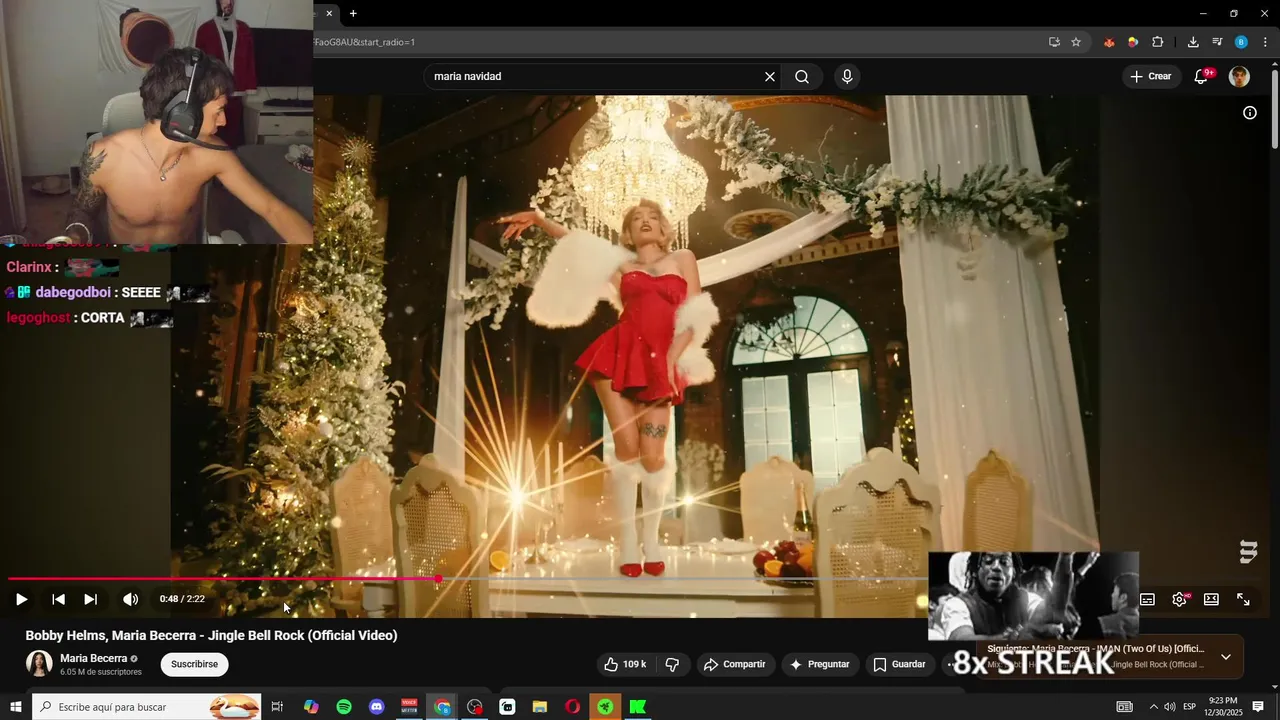Click the browser address bar URL
Screen dimensions: 1280x720
pos(364,42)
